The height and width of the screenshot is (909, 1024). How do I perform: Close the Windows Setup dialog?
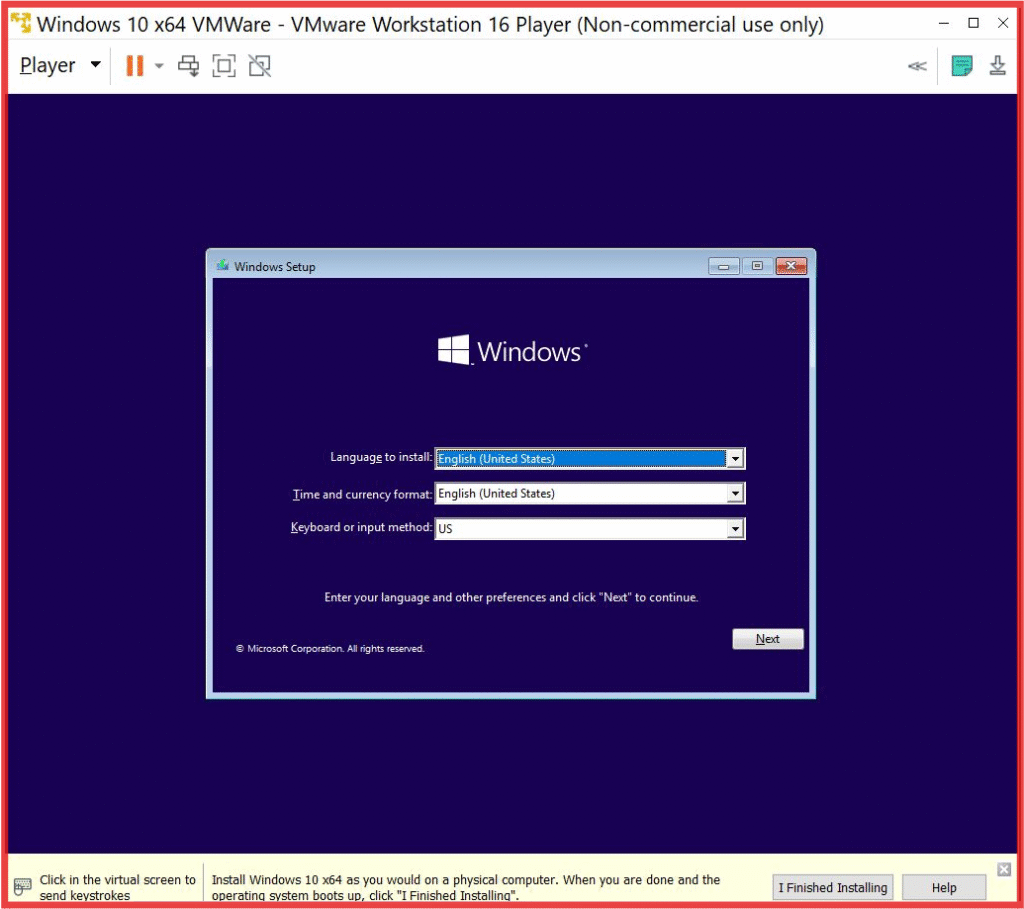(x=790, y=266)
